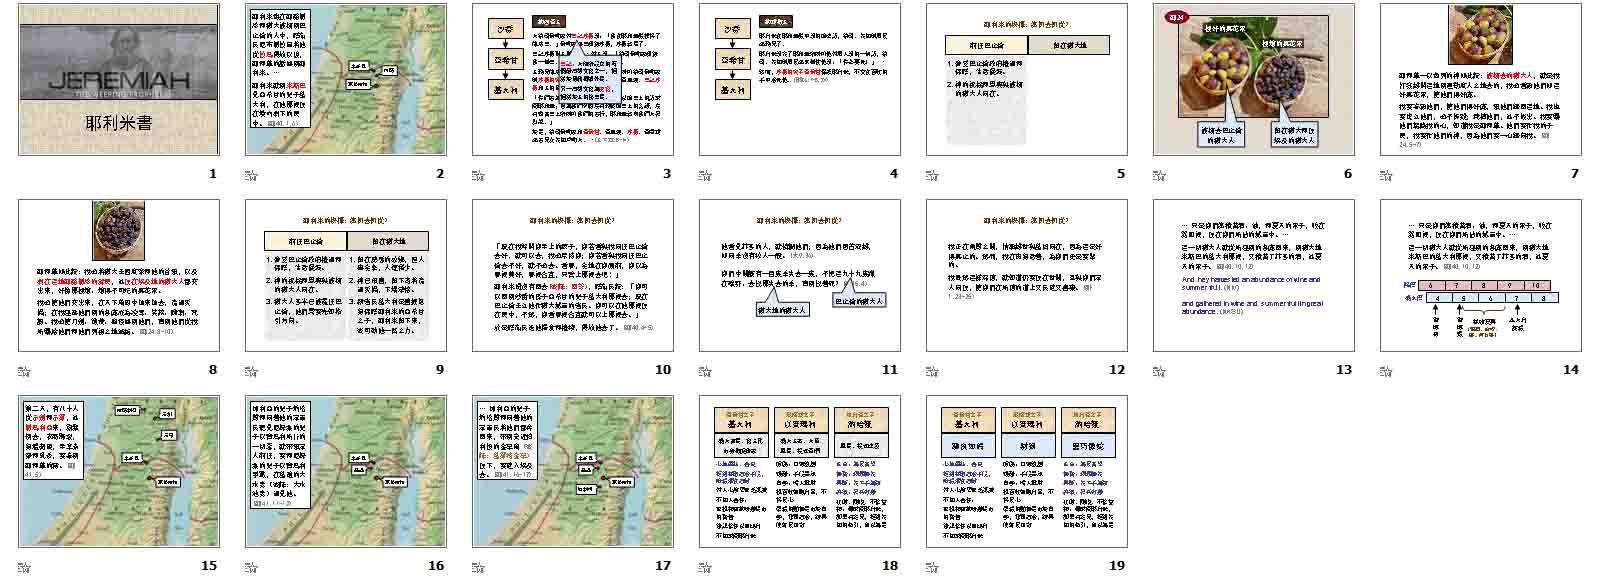Click the animation star icon beneath slide 6
Viewport: 1600px width, 584px height.
tap(1159, 175)
